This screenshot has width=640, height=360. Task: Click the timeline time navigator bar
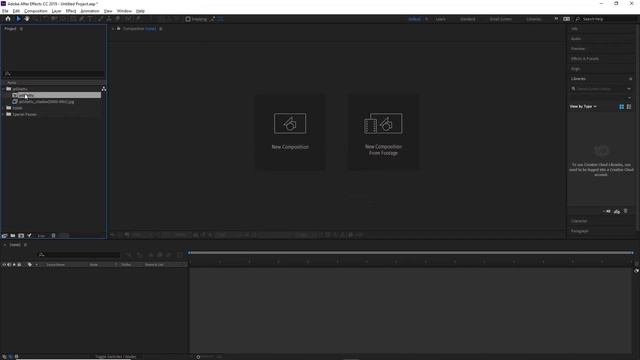point(411,253)
